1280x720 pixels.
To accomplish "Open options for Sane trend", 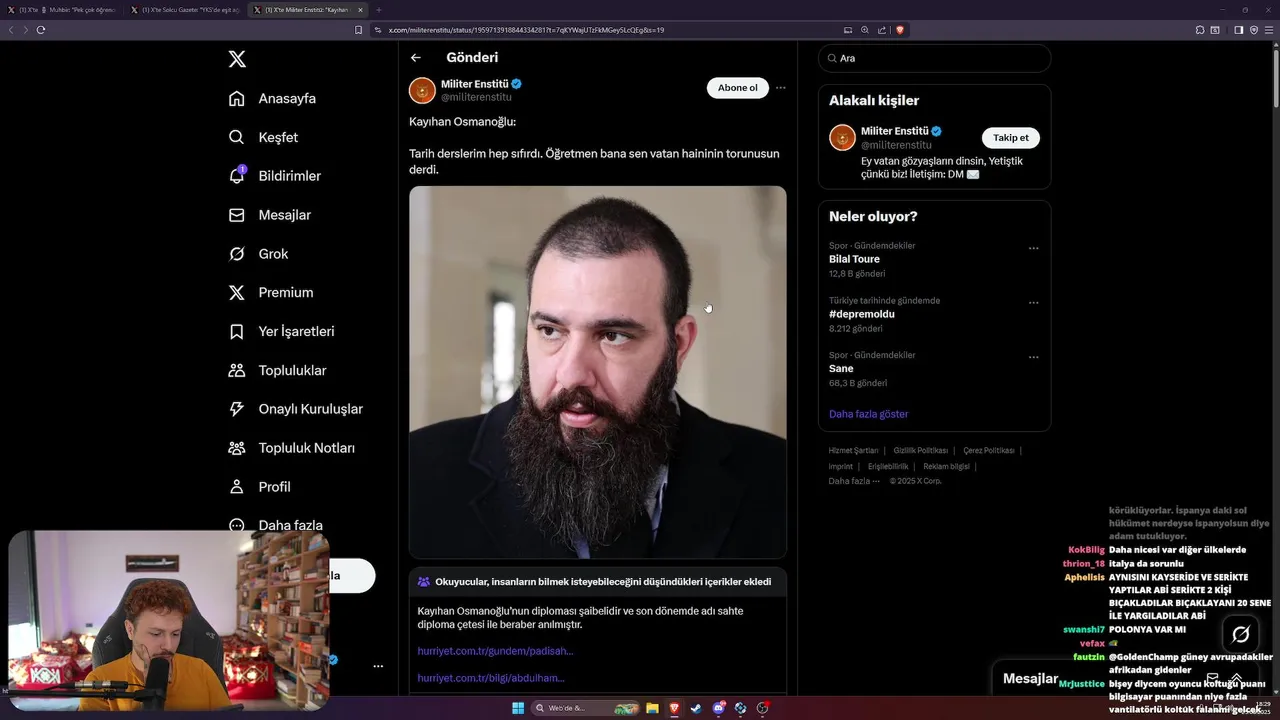I will pyautogui.click(x=1033, y=357).
